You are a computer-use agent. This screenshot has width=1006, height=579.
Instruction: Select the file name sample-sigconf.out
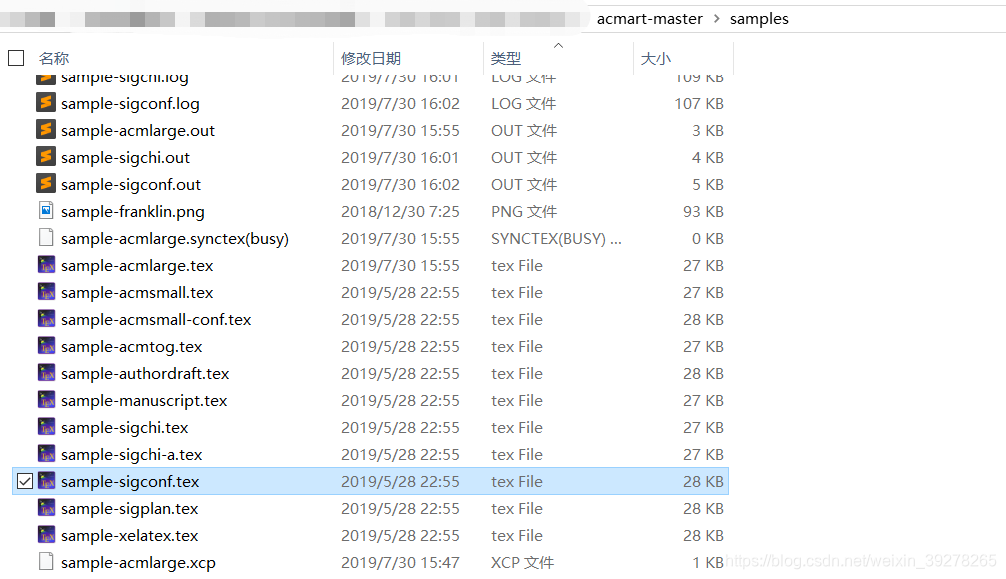131,184
